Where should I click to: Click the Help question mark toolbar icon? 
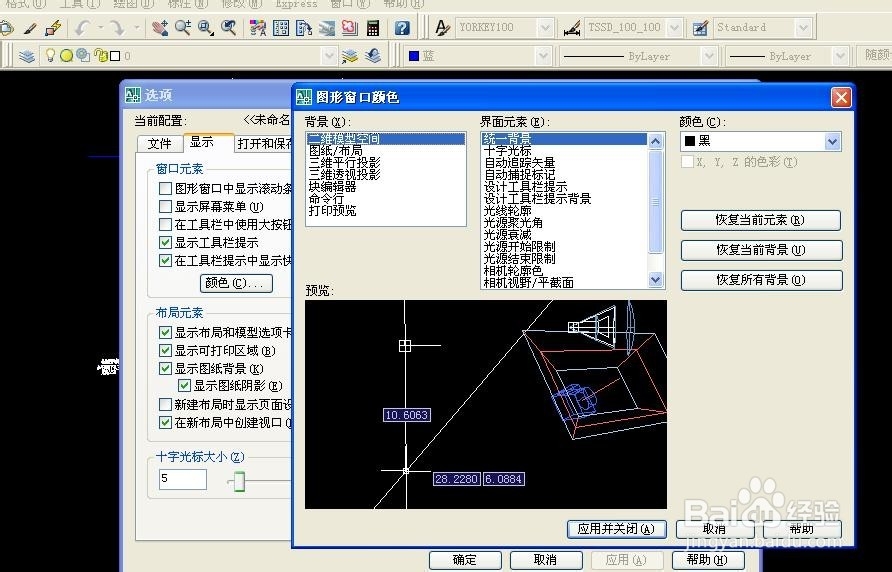402,27
